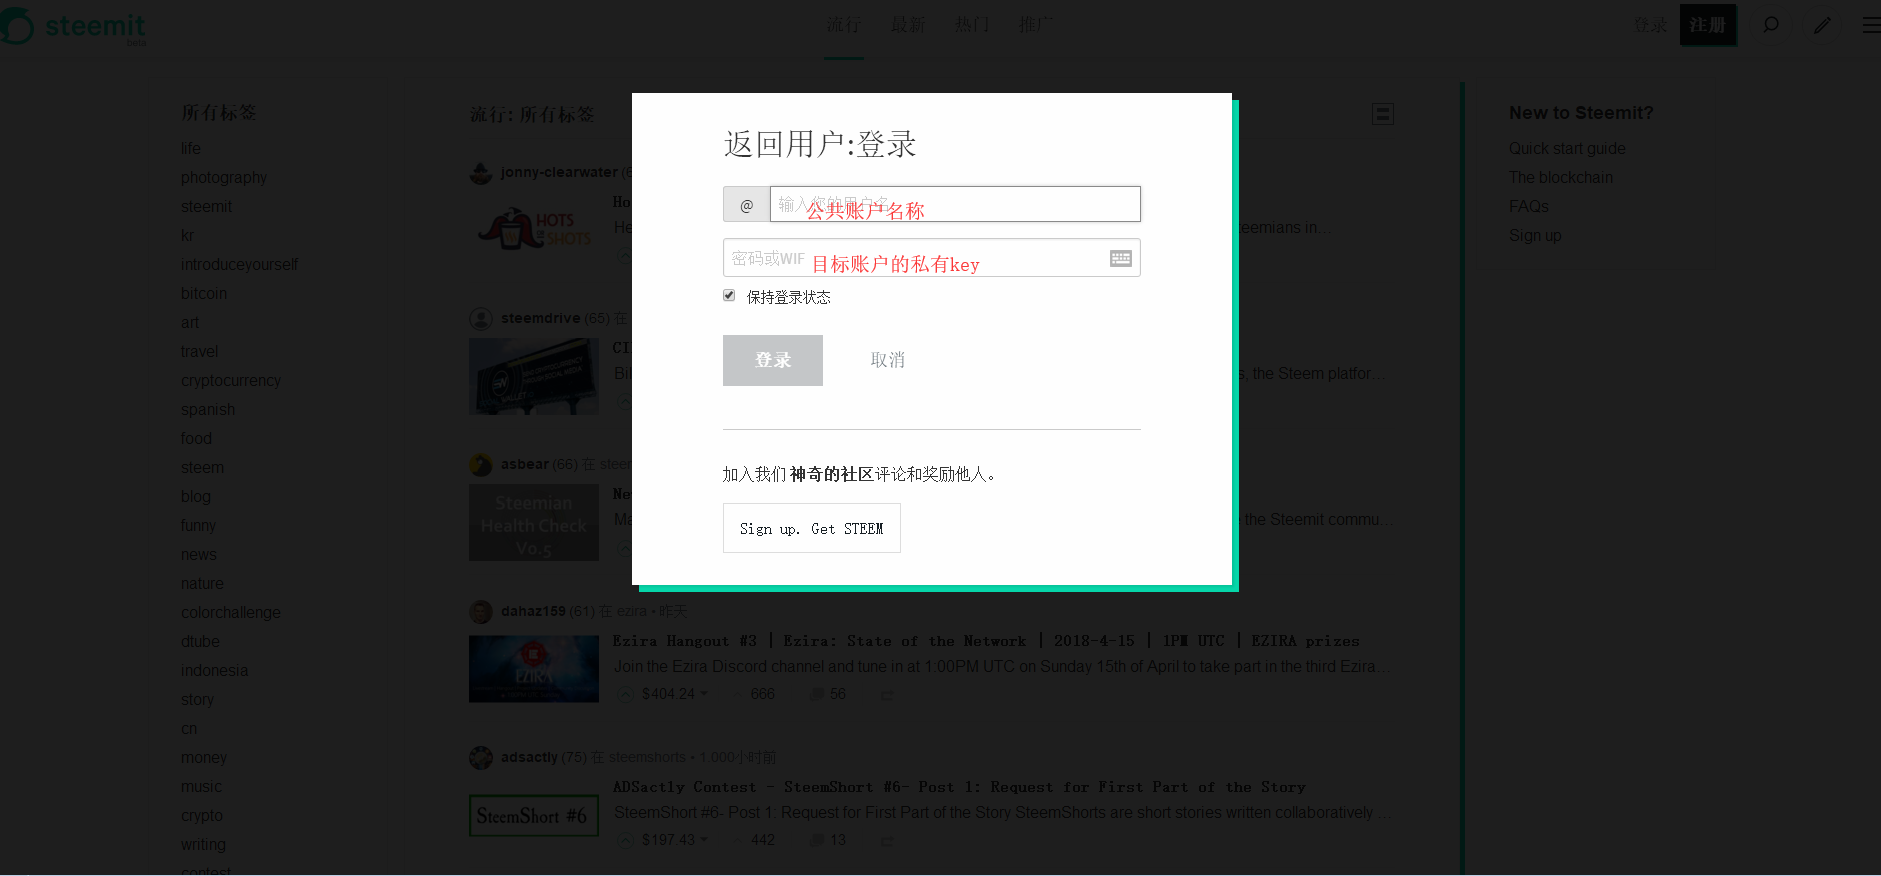Click steemdrive author name
The width and height of the screenshot is (1881, 876).
coord(540,318)
